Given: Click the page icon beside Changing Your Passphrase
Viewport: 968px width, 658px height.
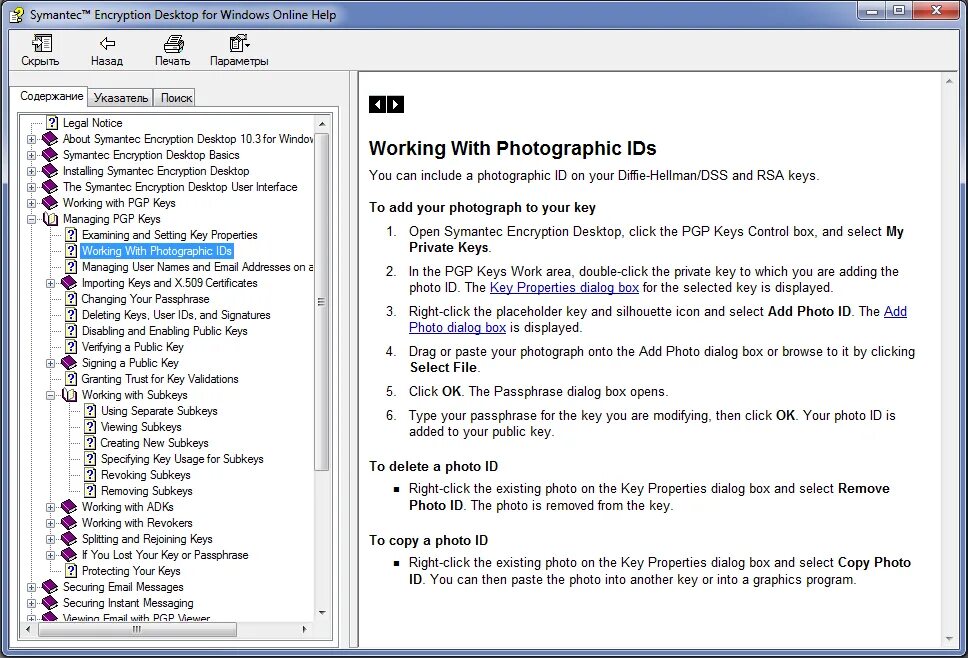Looking at the screenshot, I should click(72, 299).
